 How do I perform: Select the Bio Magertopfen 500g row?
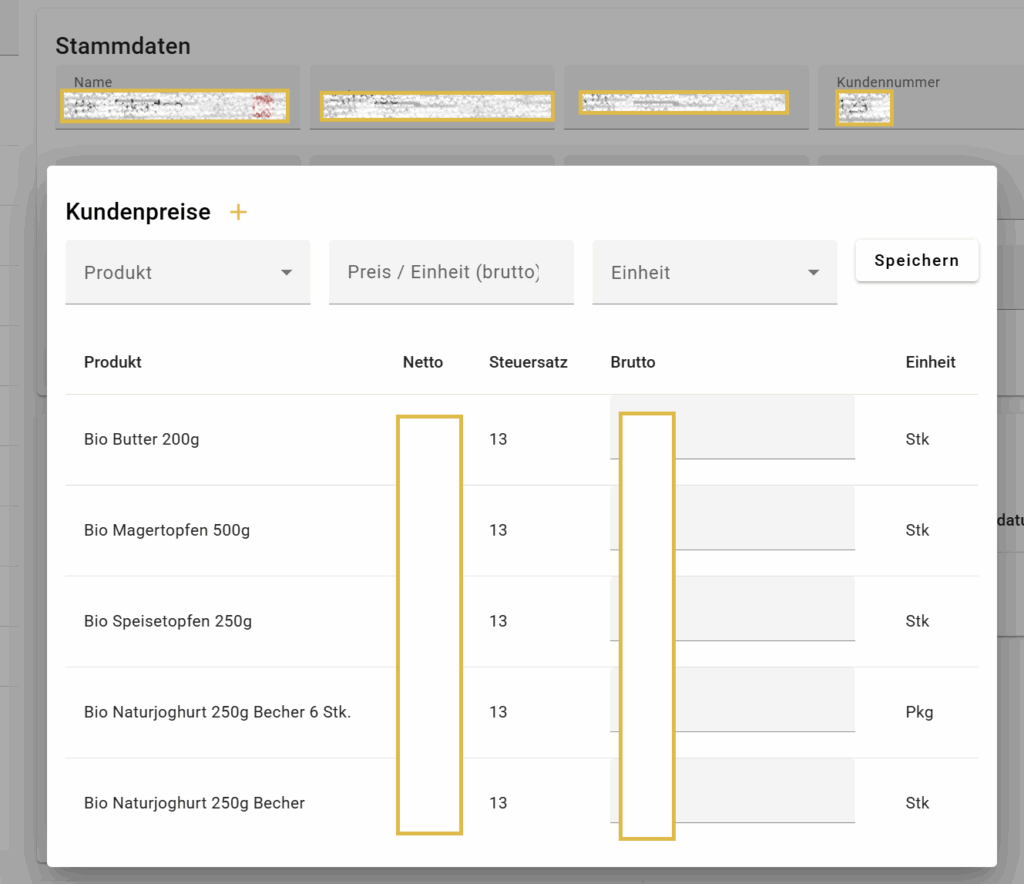click(x=167, y=530)
